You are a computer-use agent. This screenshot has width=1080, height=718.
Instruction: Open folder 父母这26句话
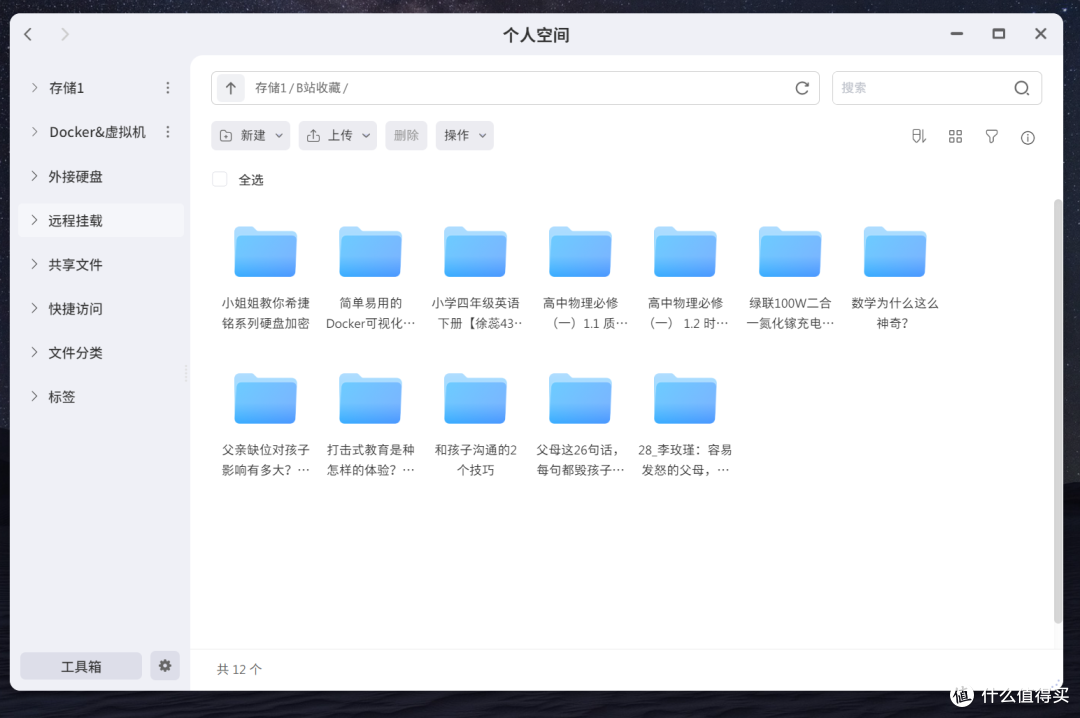pos(581,425)
